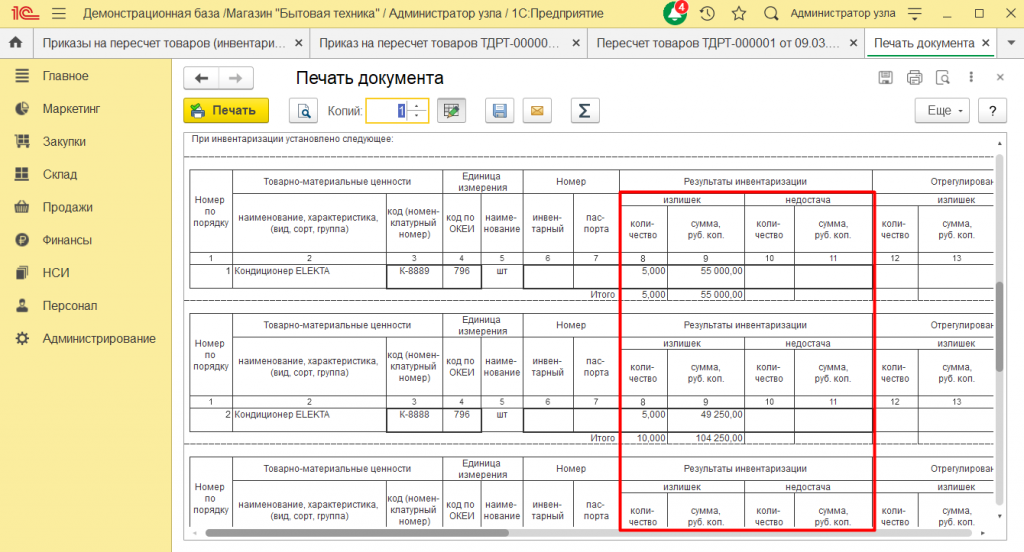This screenshot has width=1024, height=552.
Task: Switch to Приказы на пересчет товаров tab
Action: [x=165, y=43]
